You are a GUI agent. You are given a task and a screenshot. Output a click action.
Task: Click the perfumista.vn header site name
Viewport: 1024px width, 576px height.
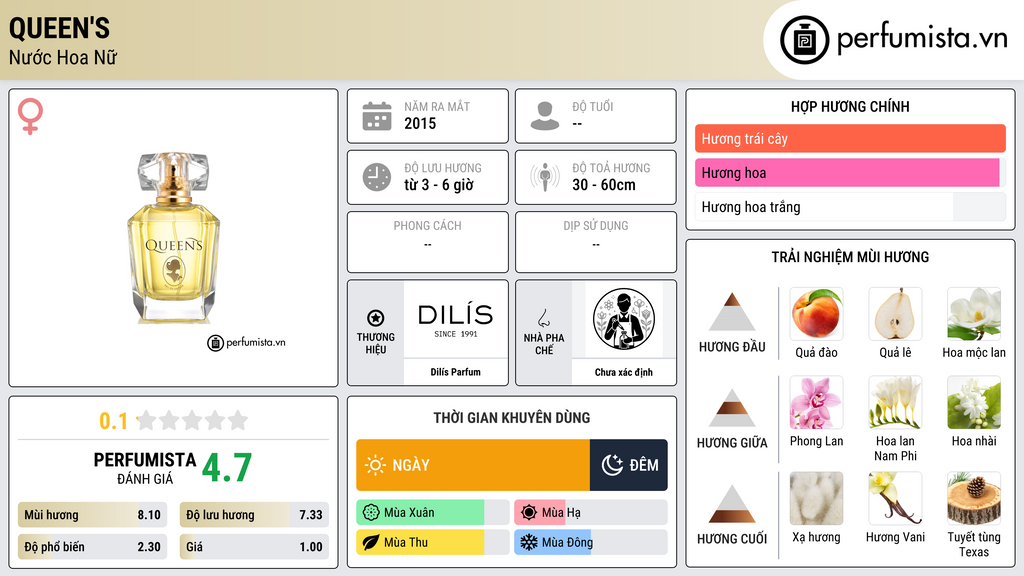tap(922, 39)
